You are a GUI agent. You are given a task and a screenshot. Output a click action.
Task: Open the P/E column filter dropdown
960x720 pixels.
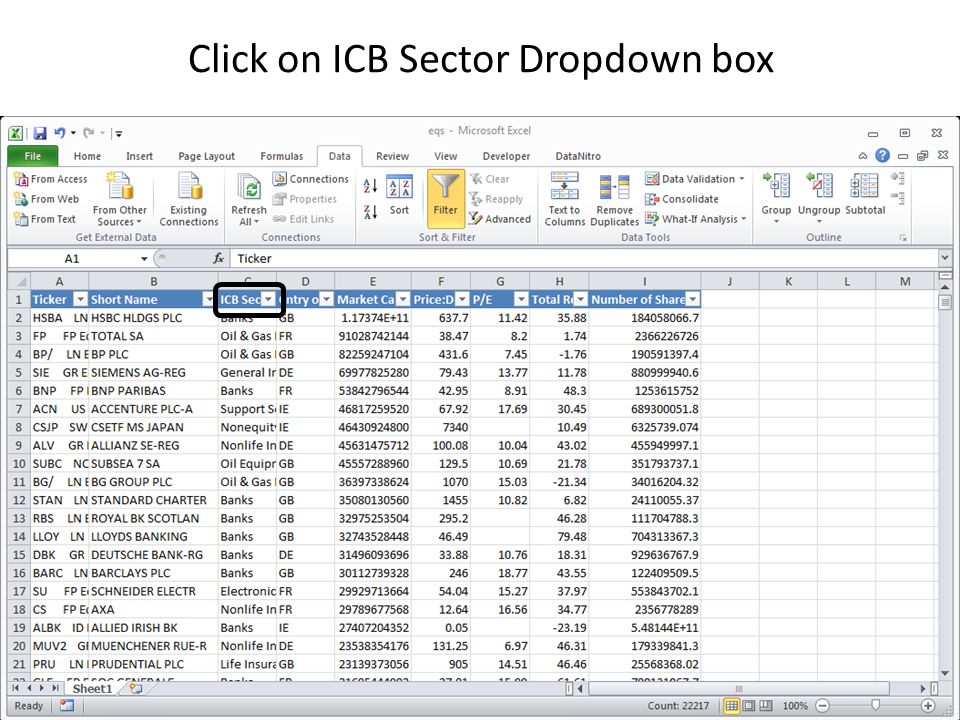point(521,299)
